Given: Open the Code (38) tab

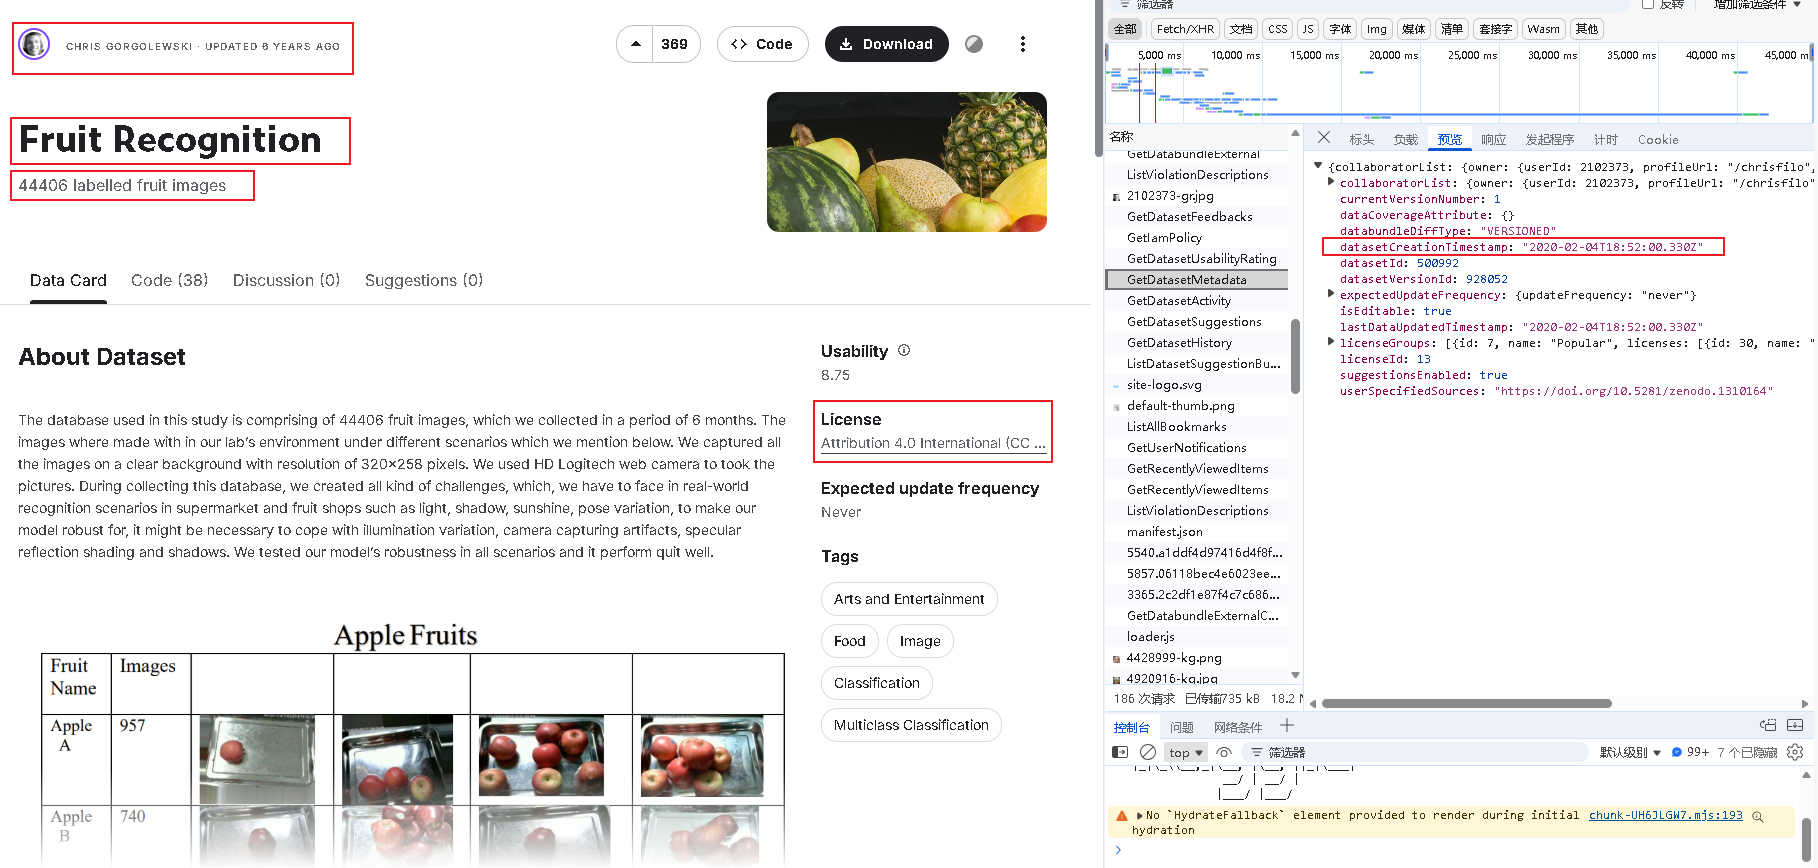Looking at the screenshot, I should pos(170,281).
